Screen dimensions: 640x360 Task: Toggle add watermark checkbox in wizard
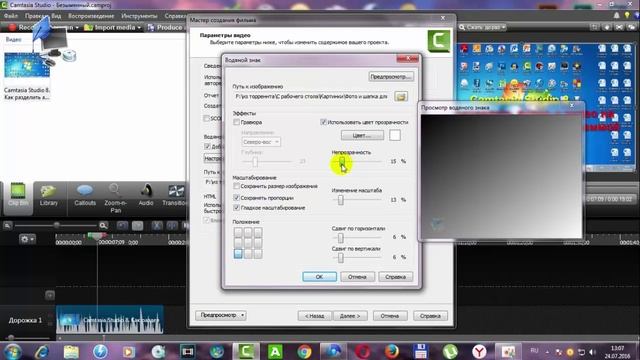[x=207, y=146]
